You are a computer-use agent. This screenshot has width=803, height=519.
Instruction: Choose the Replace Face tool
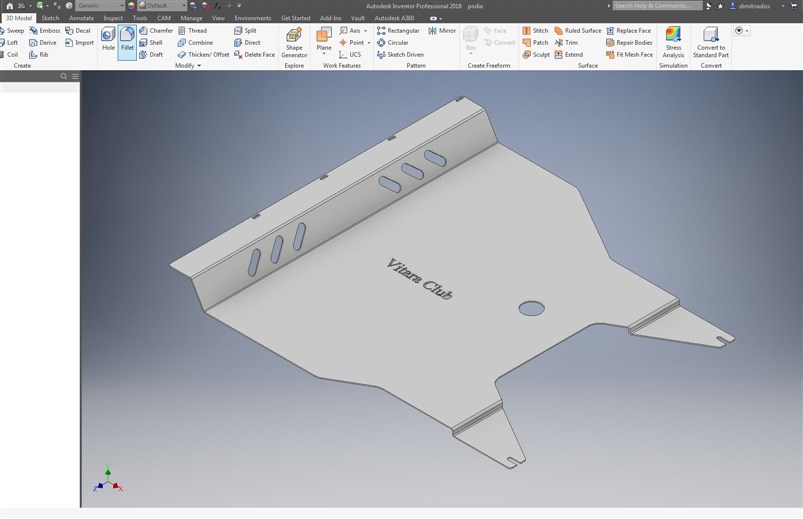(x=628, y=31)
